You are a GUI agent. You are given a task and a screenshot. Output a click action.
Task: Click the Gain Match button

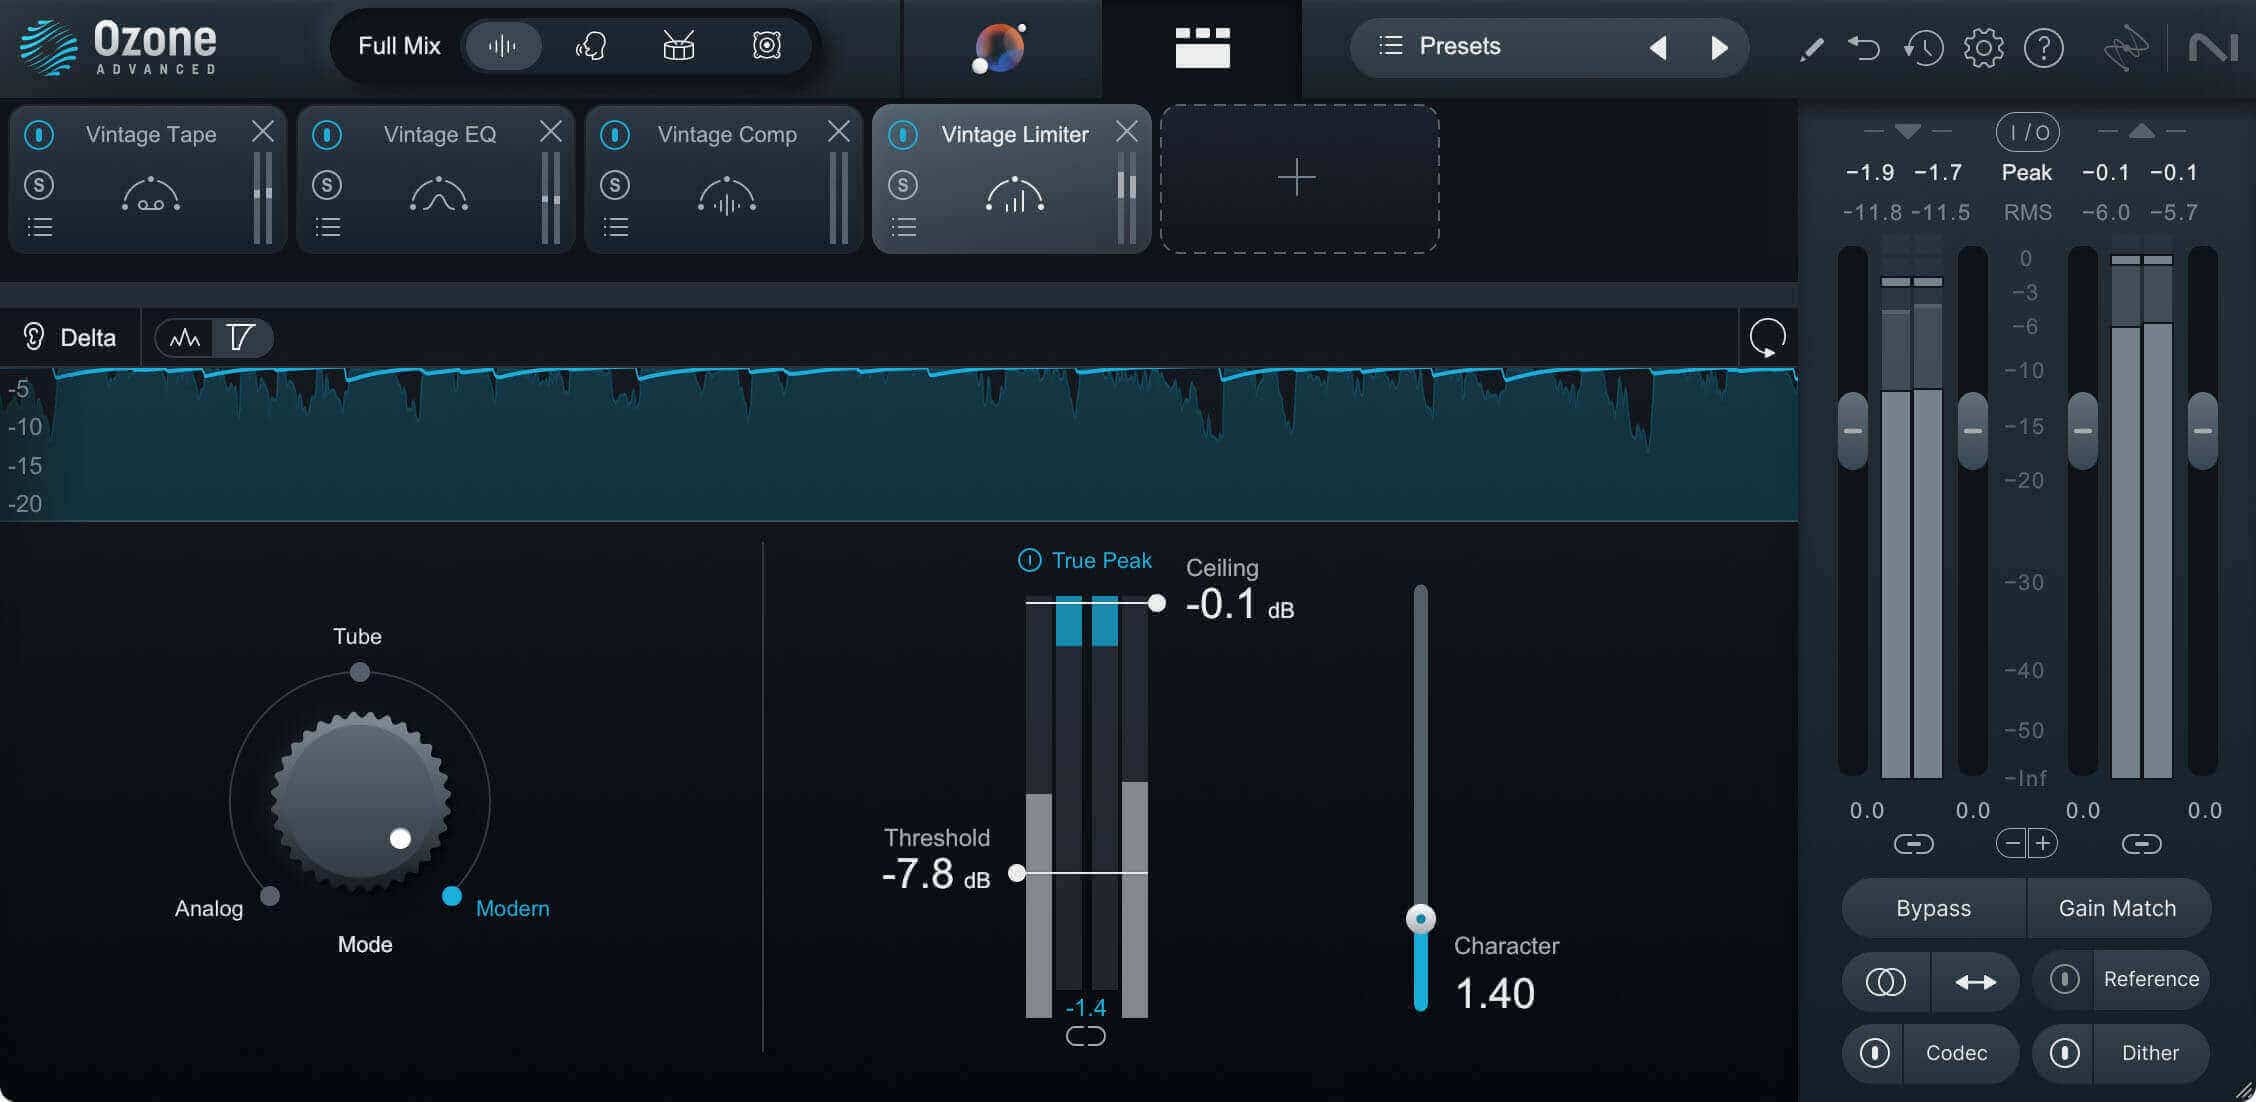(2118, 908)
